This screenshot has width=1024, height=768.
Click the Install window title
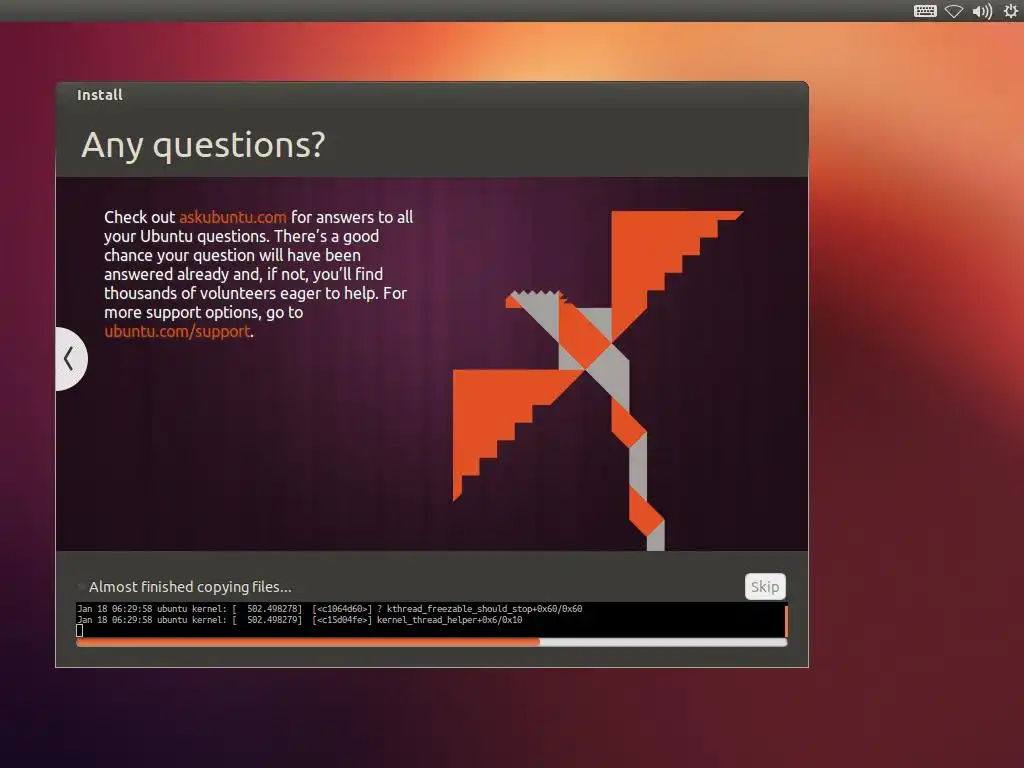coord(100,95)
